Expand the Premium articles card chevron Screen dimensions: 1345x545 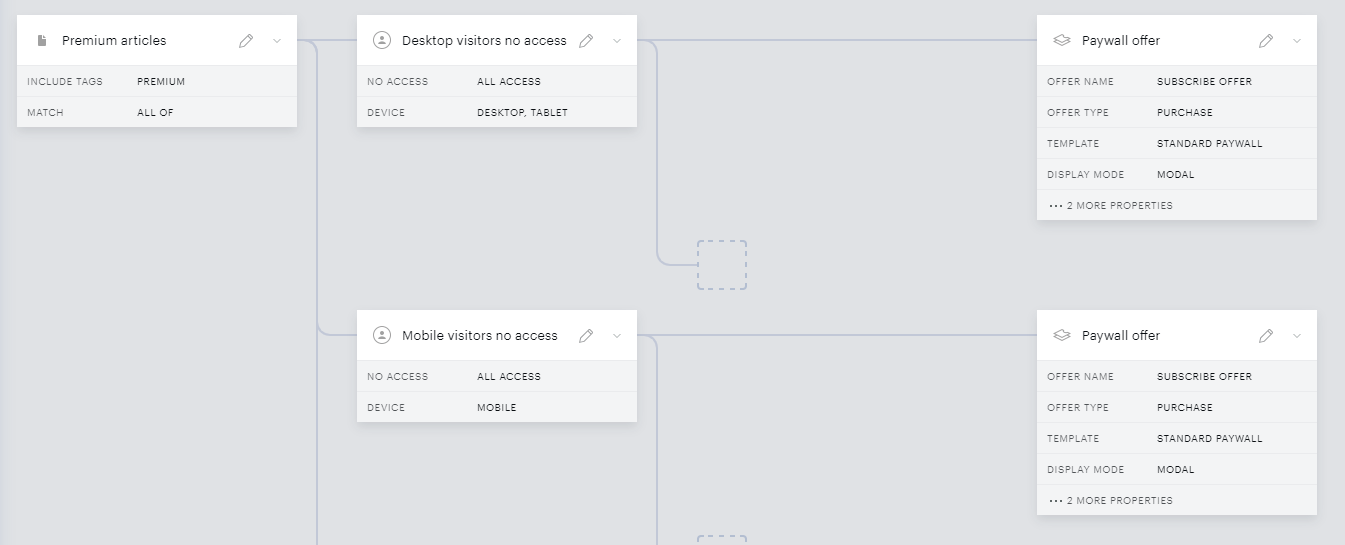click(277, 41)
